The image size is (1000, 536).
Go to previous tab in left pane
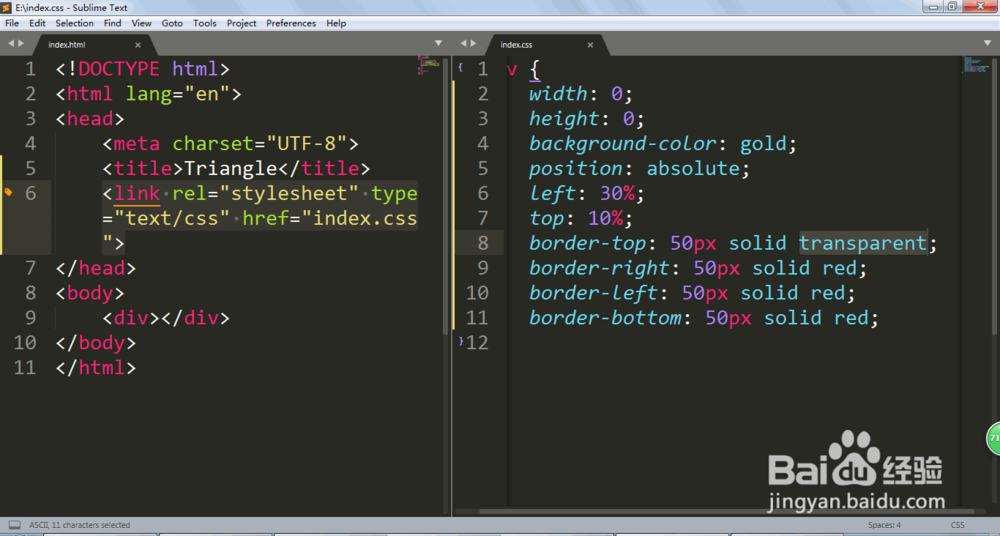[x=11, y=43]
